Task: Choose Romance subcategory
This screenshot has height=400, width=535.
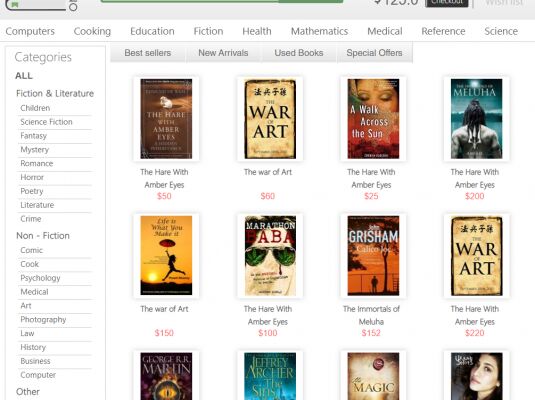Action: pyautogui.click(x=37, y=163)
